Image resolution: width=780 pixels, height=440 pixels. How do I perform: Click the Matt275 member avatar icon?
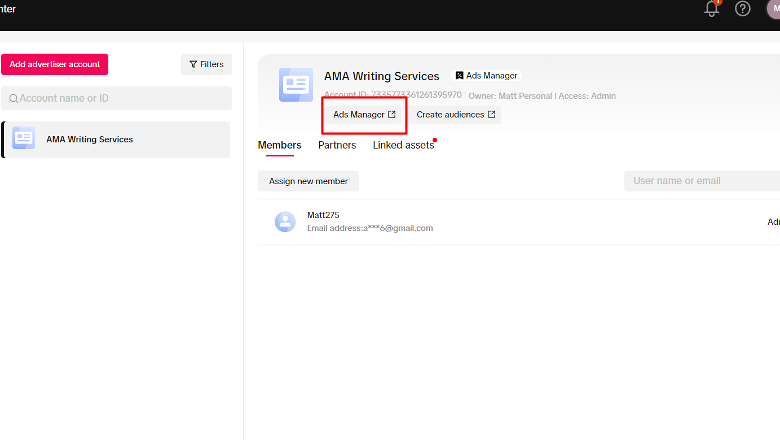(x=286, y=222)
